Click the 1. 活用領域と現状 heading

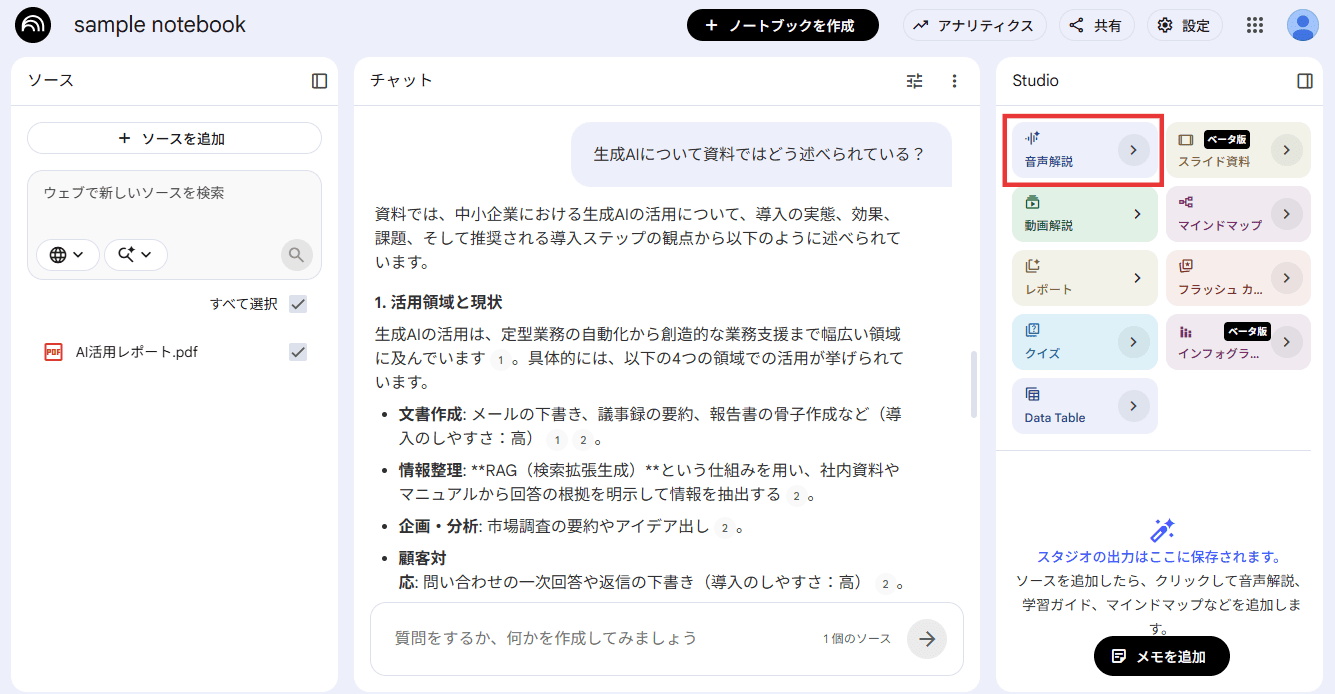pos(438,302)
